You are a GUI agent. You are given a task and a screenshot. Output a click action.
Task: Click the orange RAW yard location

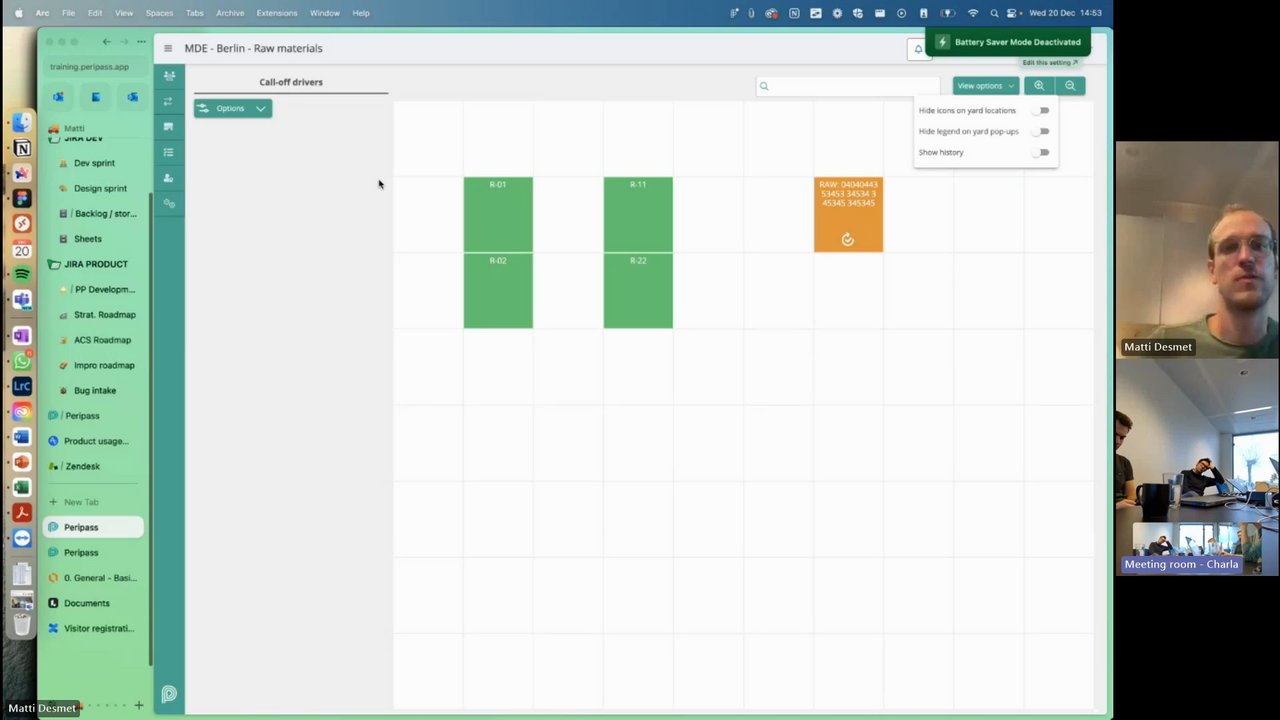point(848,214)
